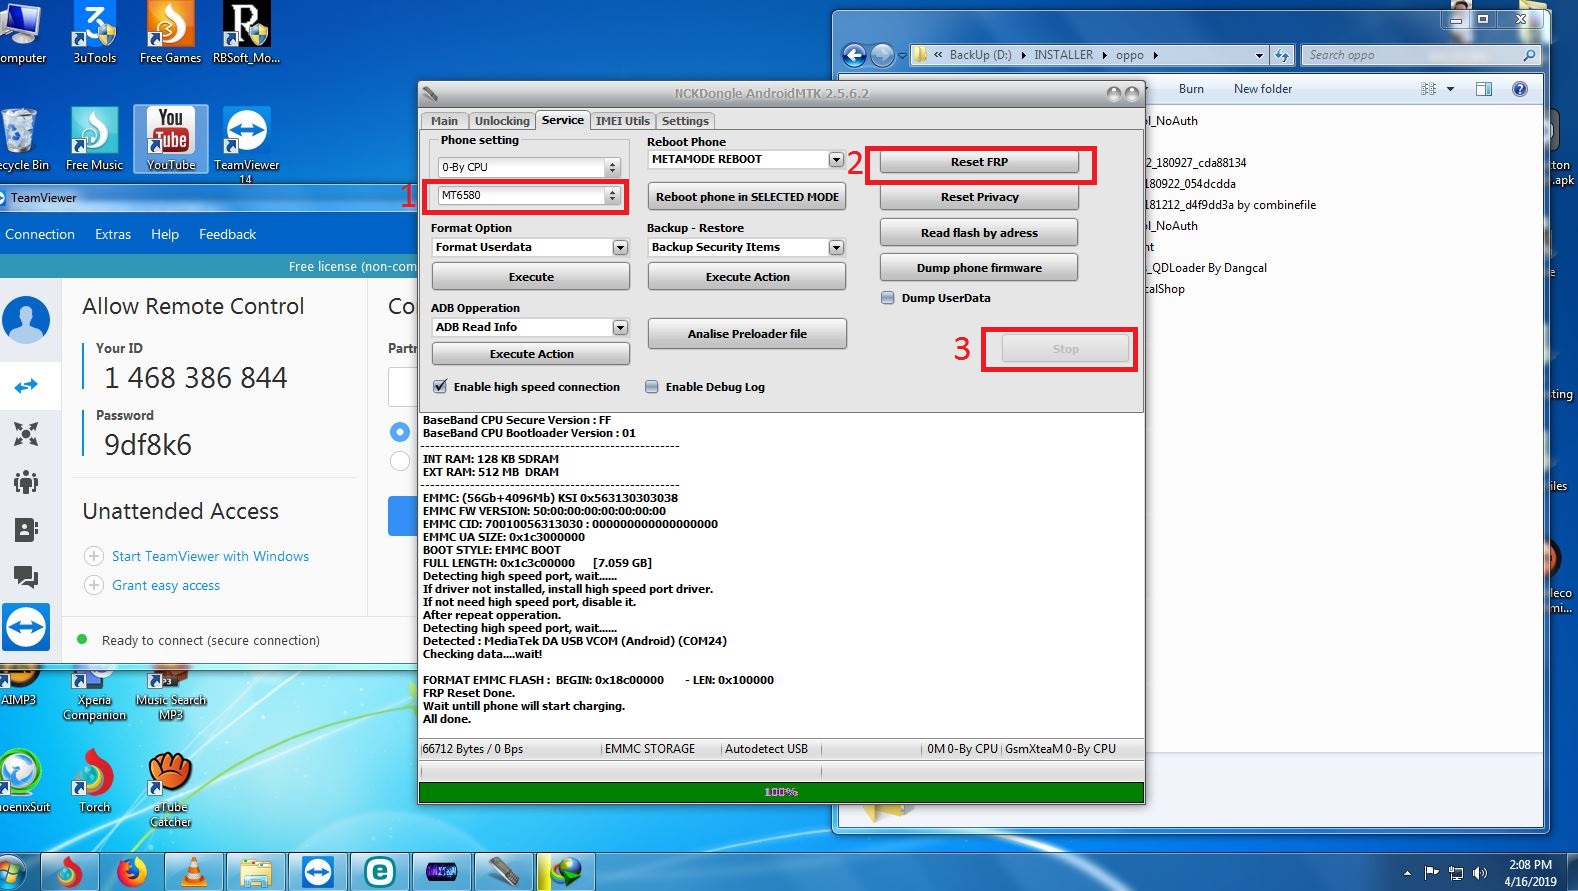Screen dimensions: 1578x891
Task: Switch to the Settings tab
Action: click(685, 121)
